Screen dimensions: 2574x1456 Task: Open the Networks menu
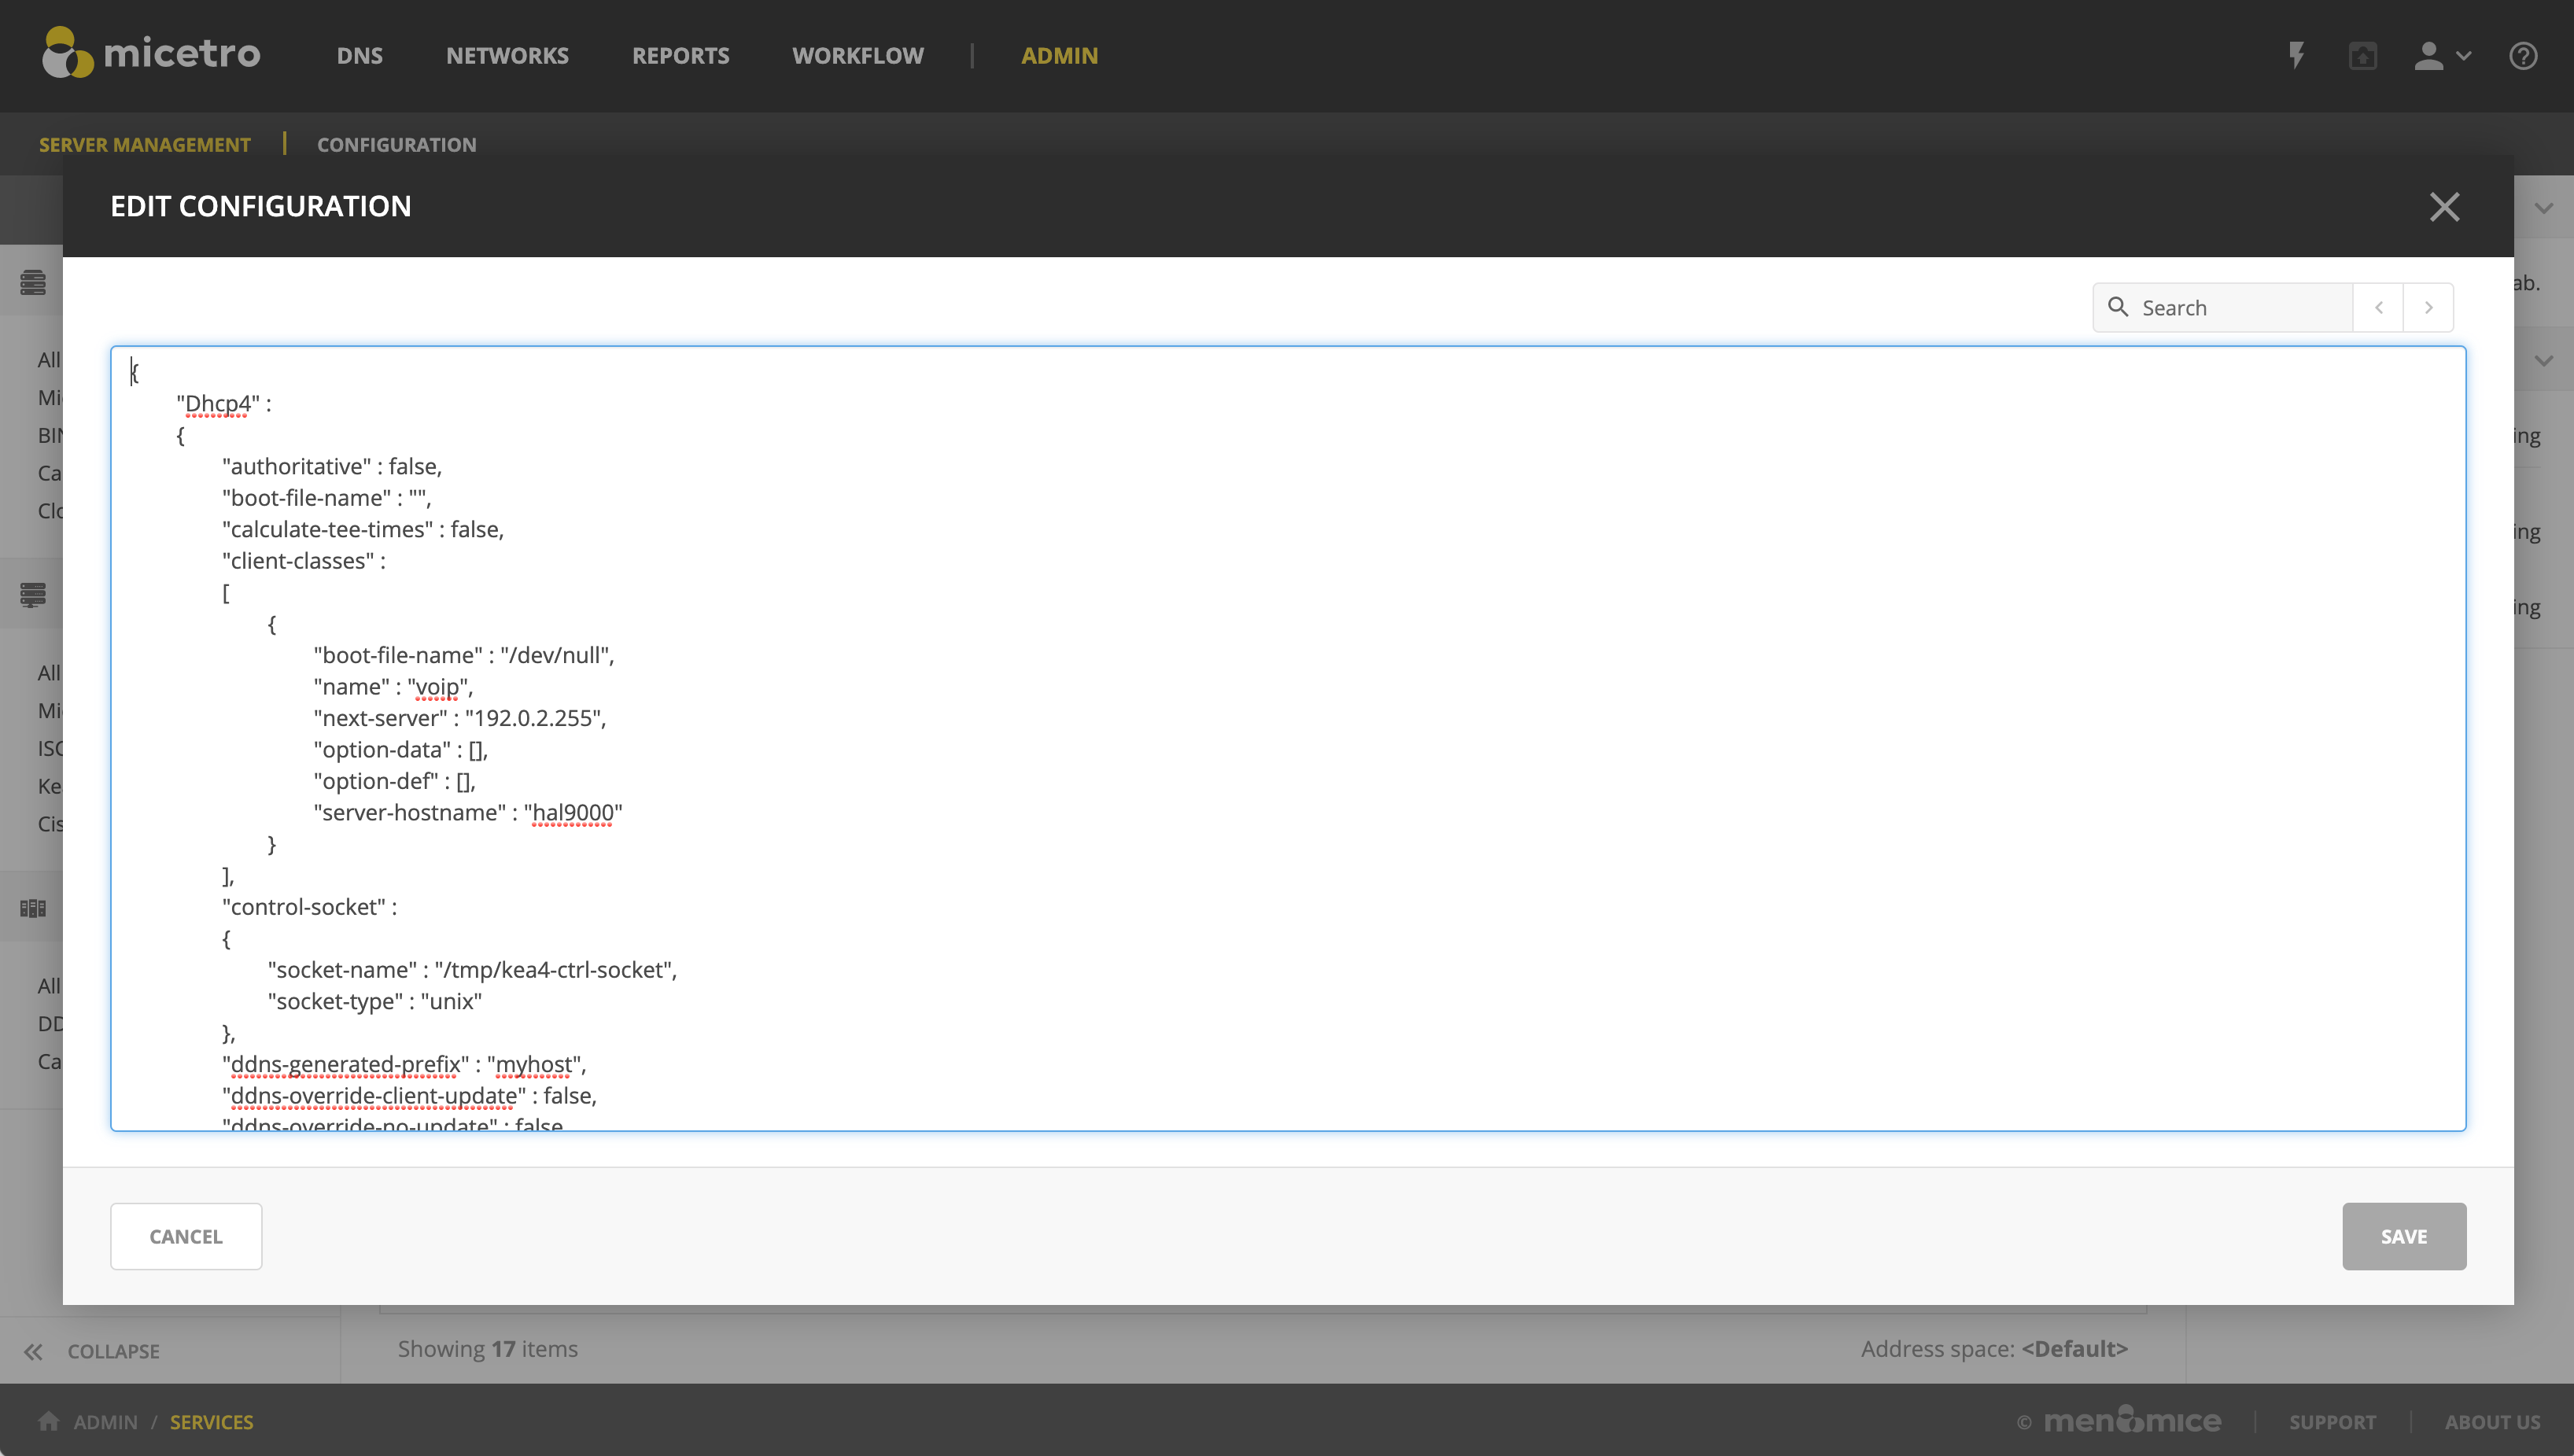click(x=507, y=56)
